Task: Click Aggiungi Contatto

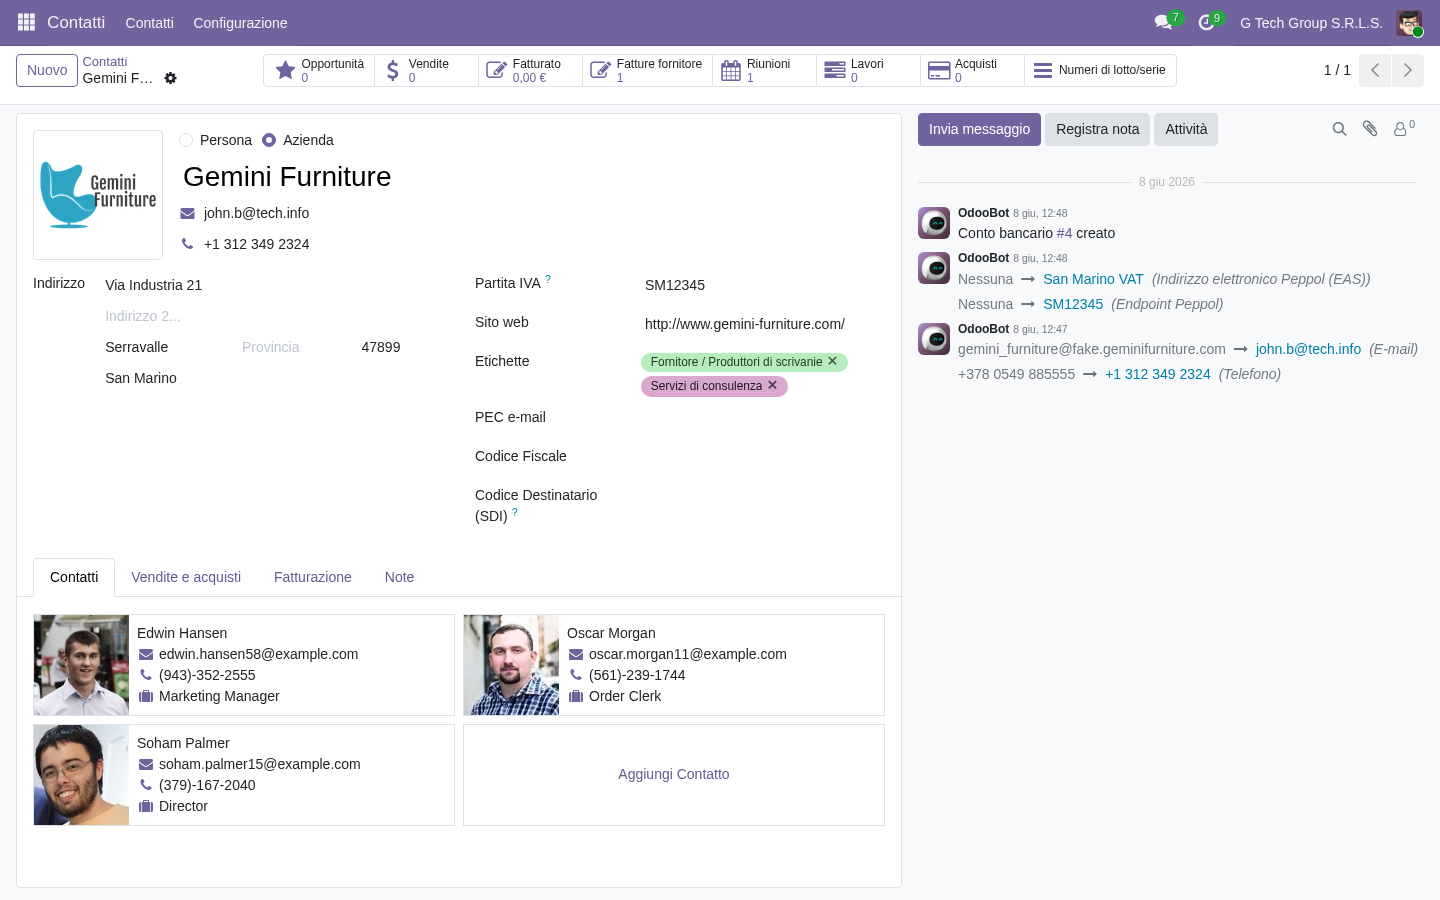Action: 673,774
